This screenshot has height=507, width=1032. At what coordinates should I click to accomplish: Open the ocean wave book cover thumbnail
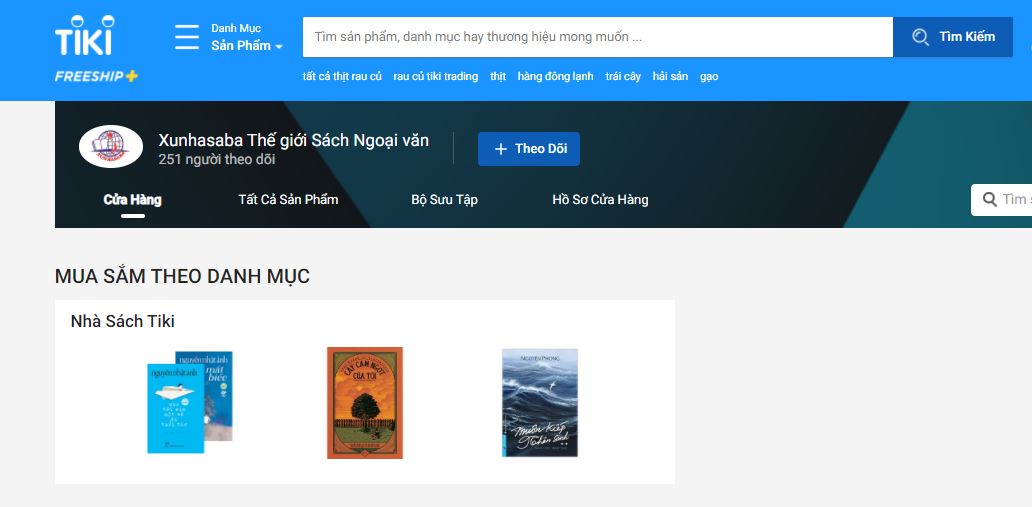click(x=539, y=403)
